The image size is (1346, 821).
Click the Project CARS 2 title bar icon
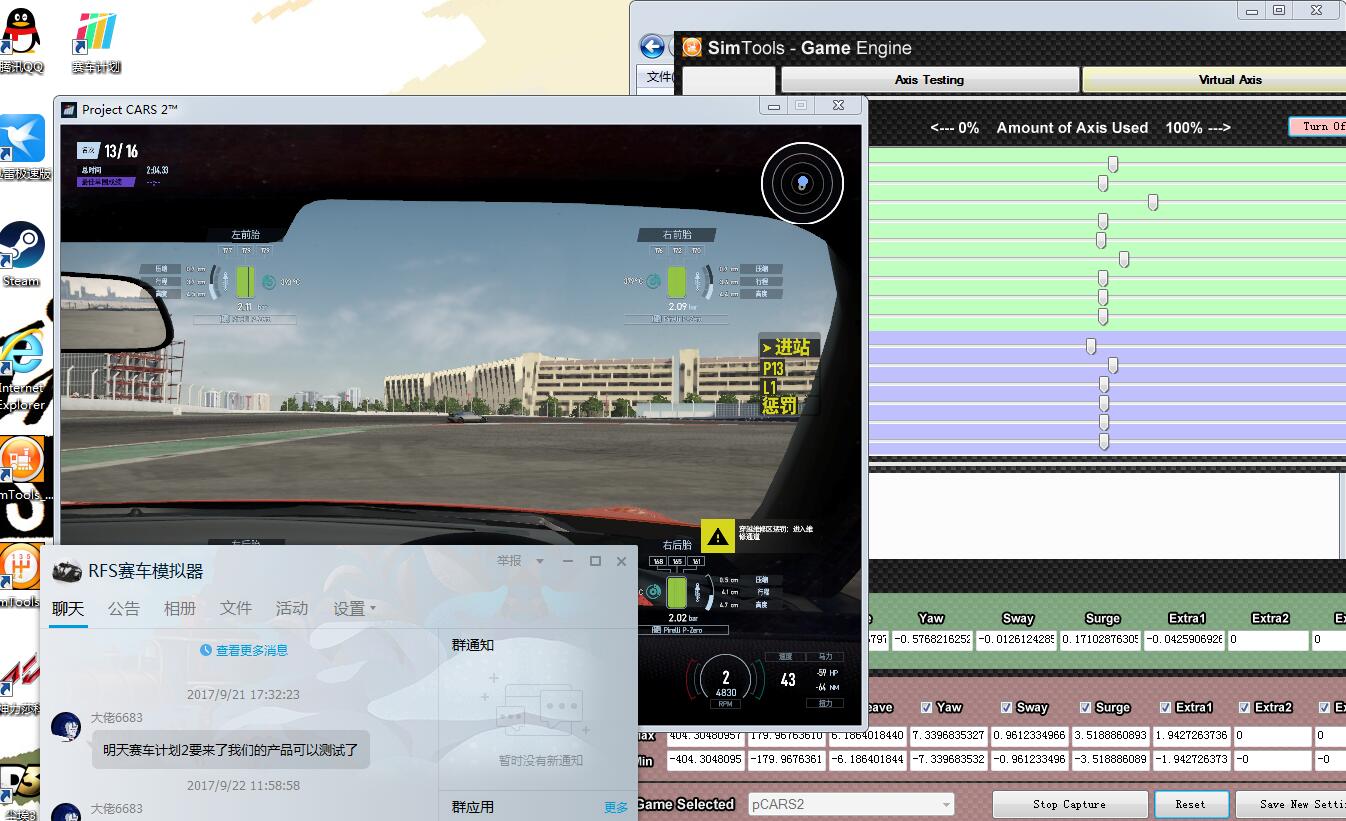tap(70, 109)
